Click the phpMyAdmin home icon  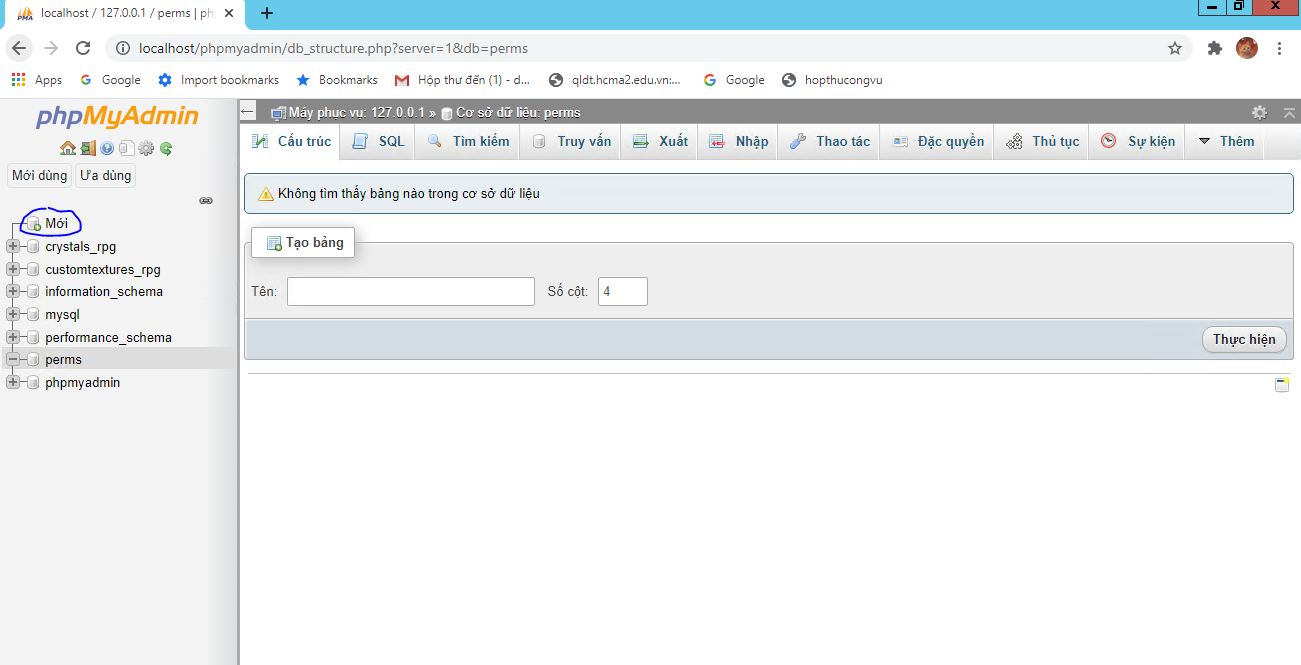[x=67, y=148]
